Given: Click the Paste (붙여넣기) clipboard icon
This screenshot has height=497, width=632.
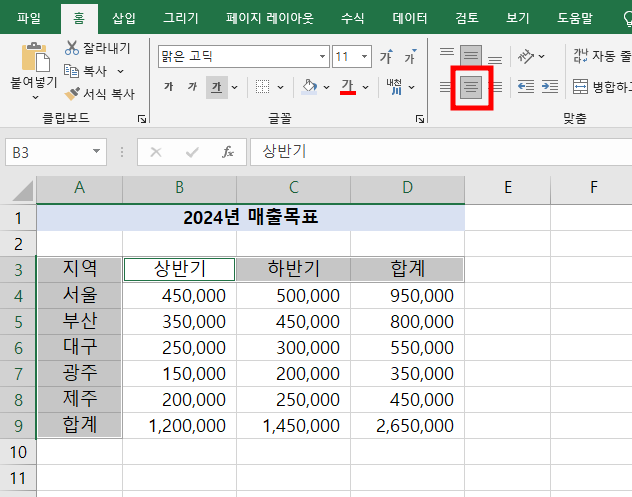Looking at the screenshot, I should (35, 58).
